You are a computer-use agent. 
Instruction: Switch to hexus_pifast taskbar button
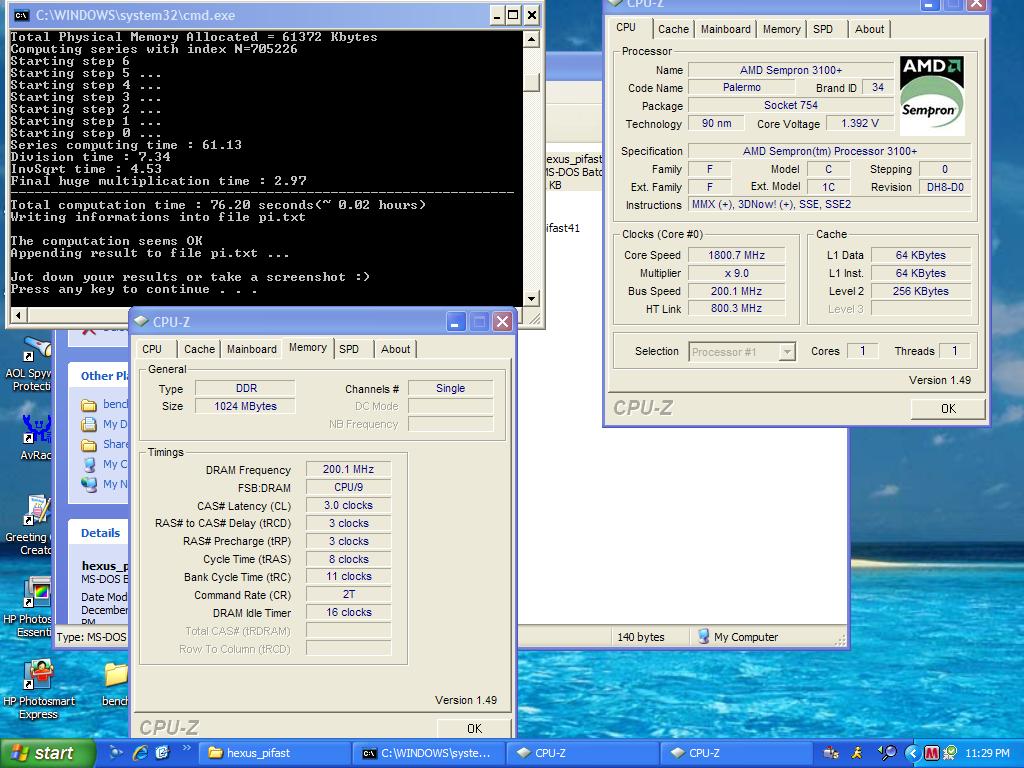274,753
